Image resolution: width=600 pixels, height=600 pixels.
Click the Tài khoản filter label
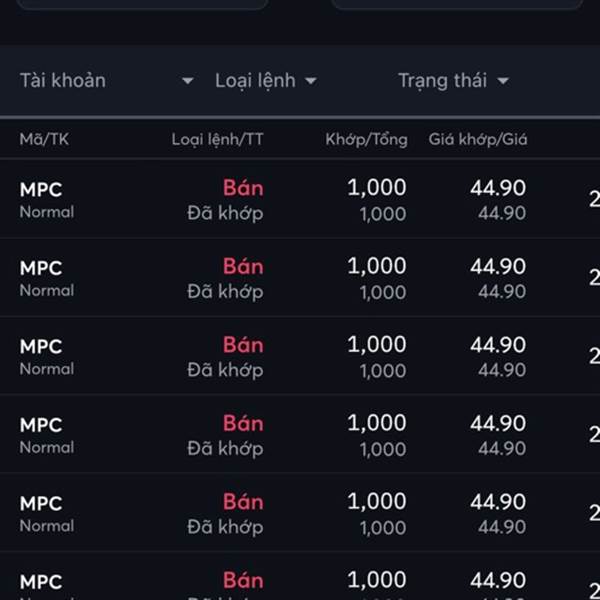[x=62, y=80]
